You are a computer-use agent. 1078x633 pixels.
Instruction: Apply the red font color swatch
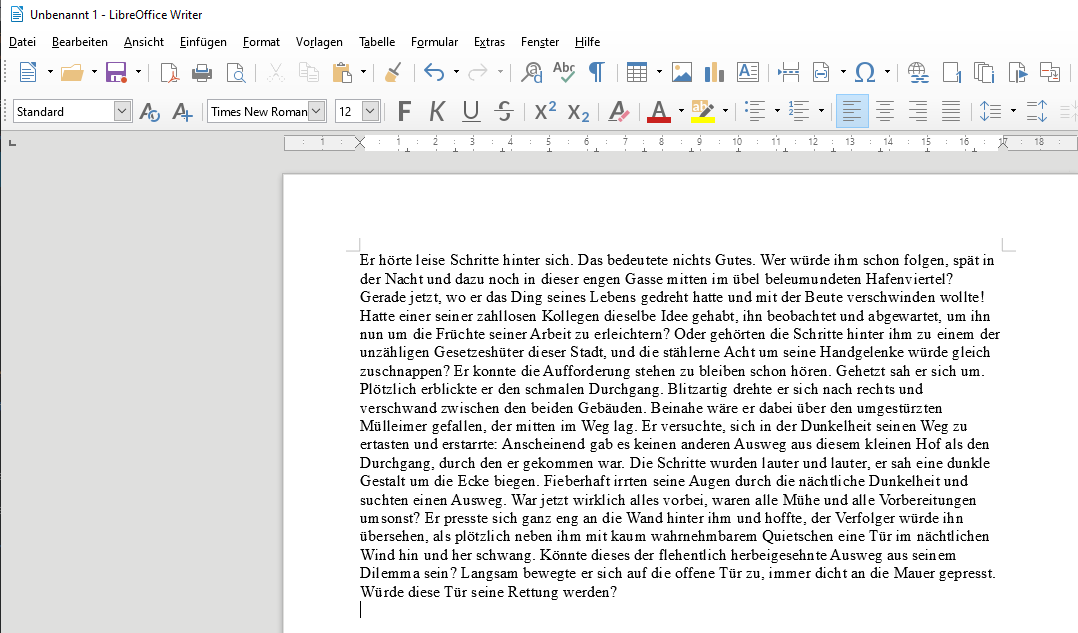[658, 111]
